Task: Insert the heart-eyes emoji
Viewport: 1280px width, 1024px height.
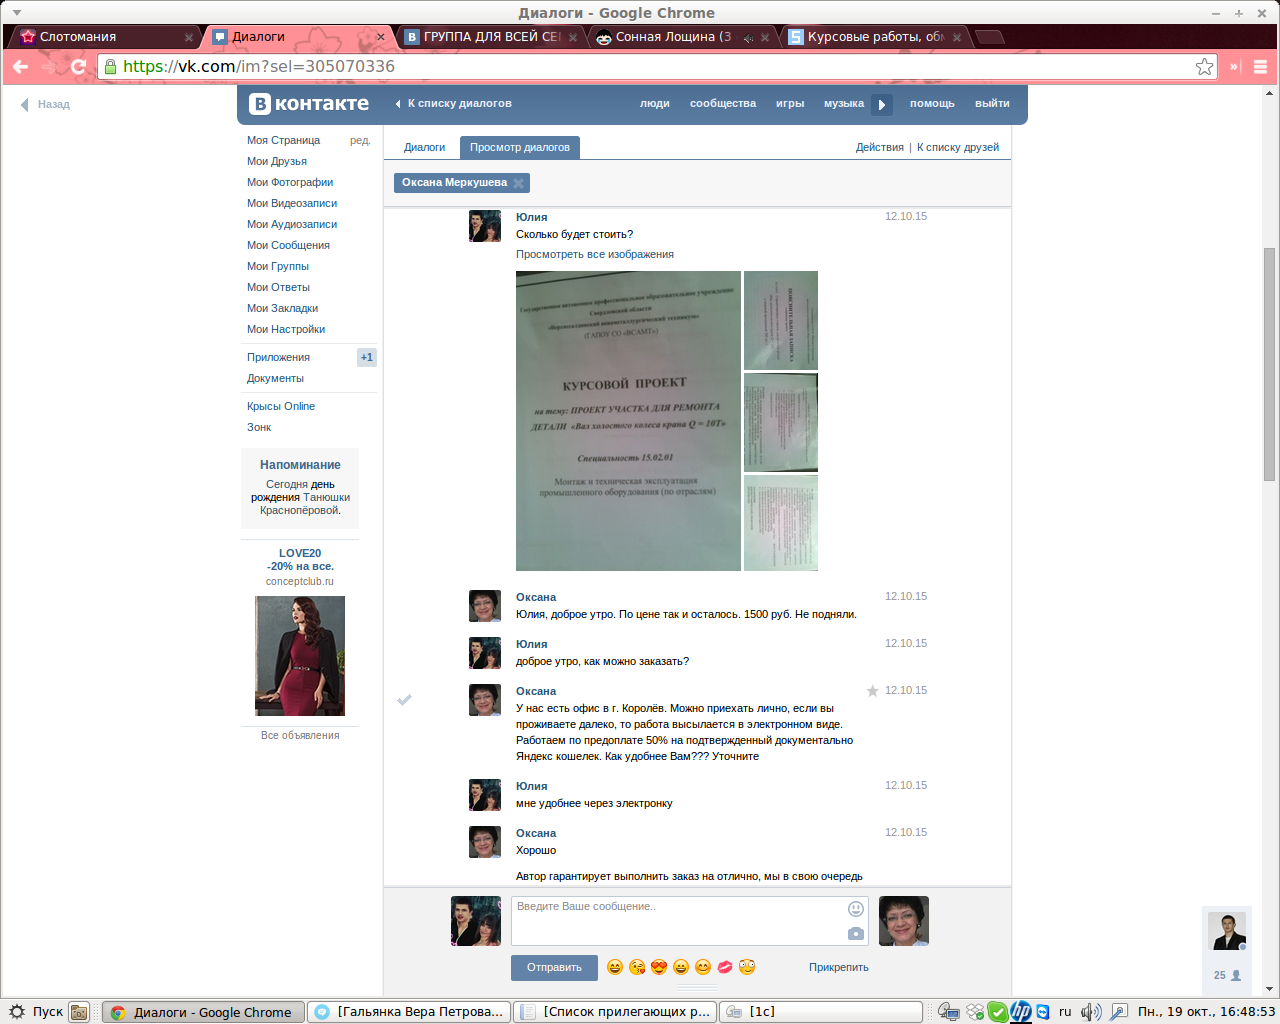Action: (x=658, y=967)
